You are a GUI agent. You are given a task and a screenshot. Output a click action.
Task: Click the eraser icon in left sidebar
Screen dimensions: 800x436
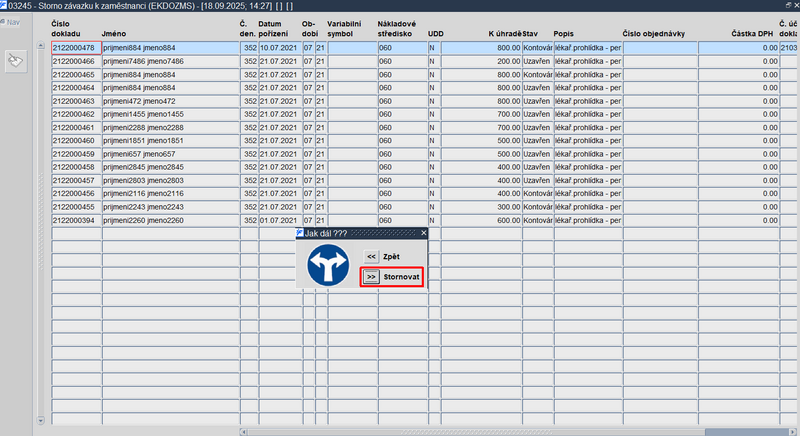click(x=16, y=61)
